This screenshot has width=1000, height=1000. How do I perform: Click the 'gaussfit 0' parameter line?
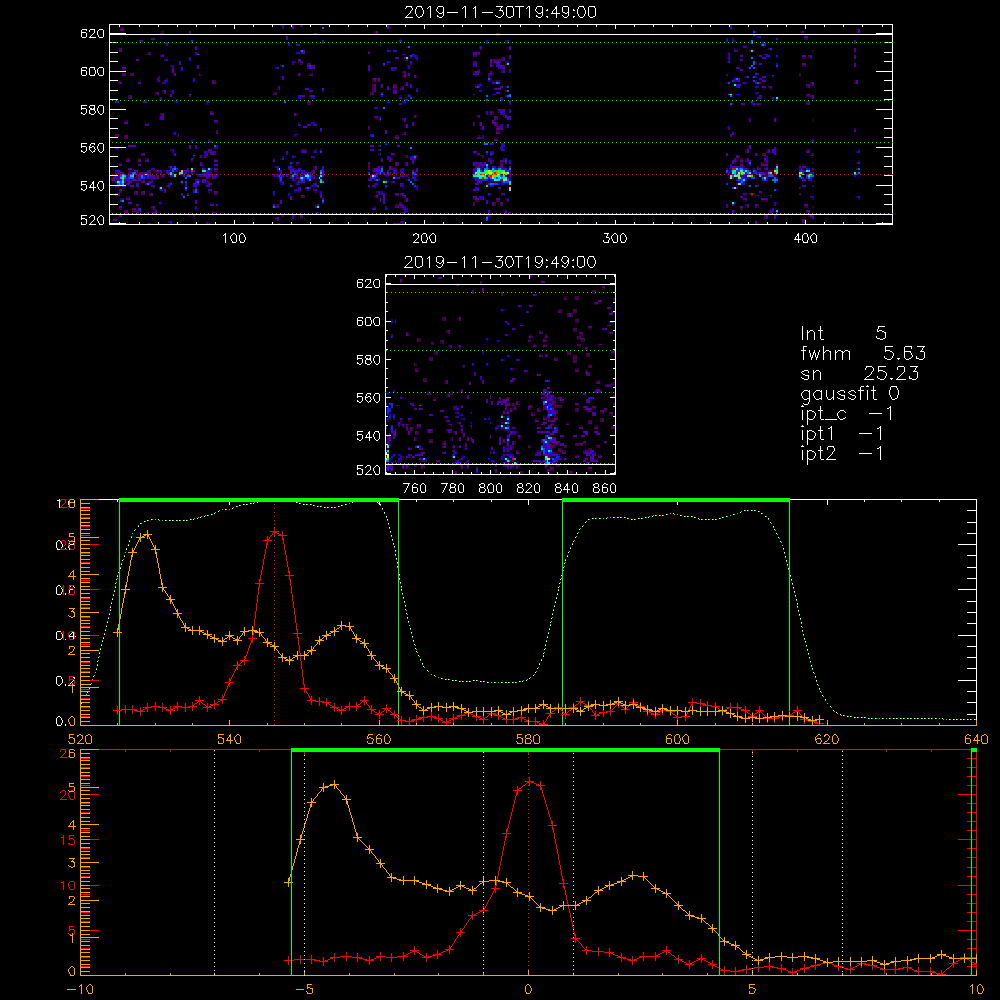point(850,393)
